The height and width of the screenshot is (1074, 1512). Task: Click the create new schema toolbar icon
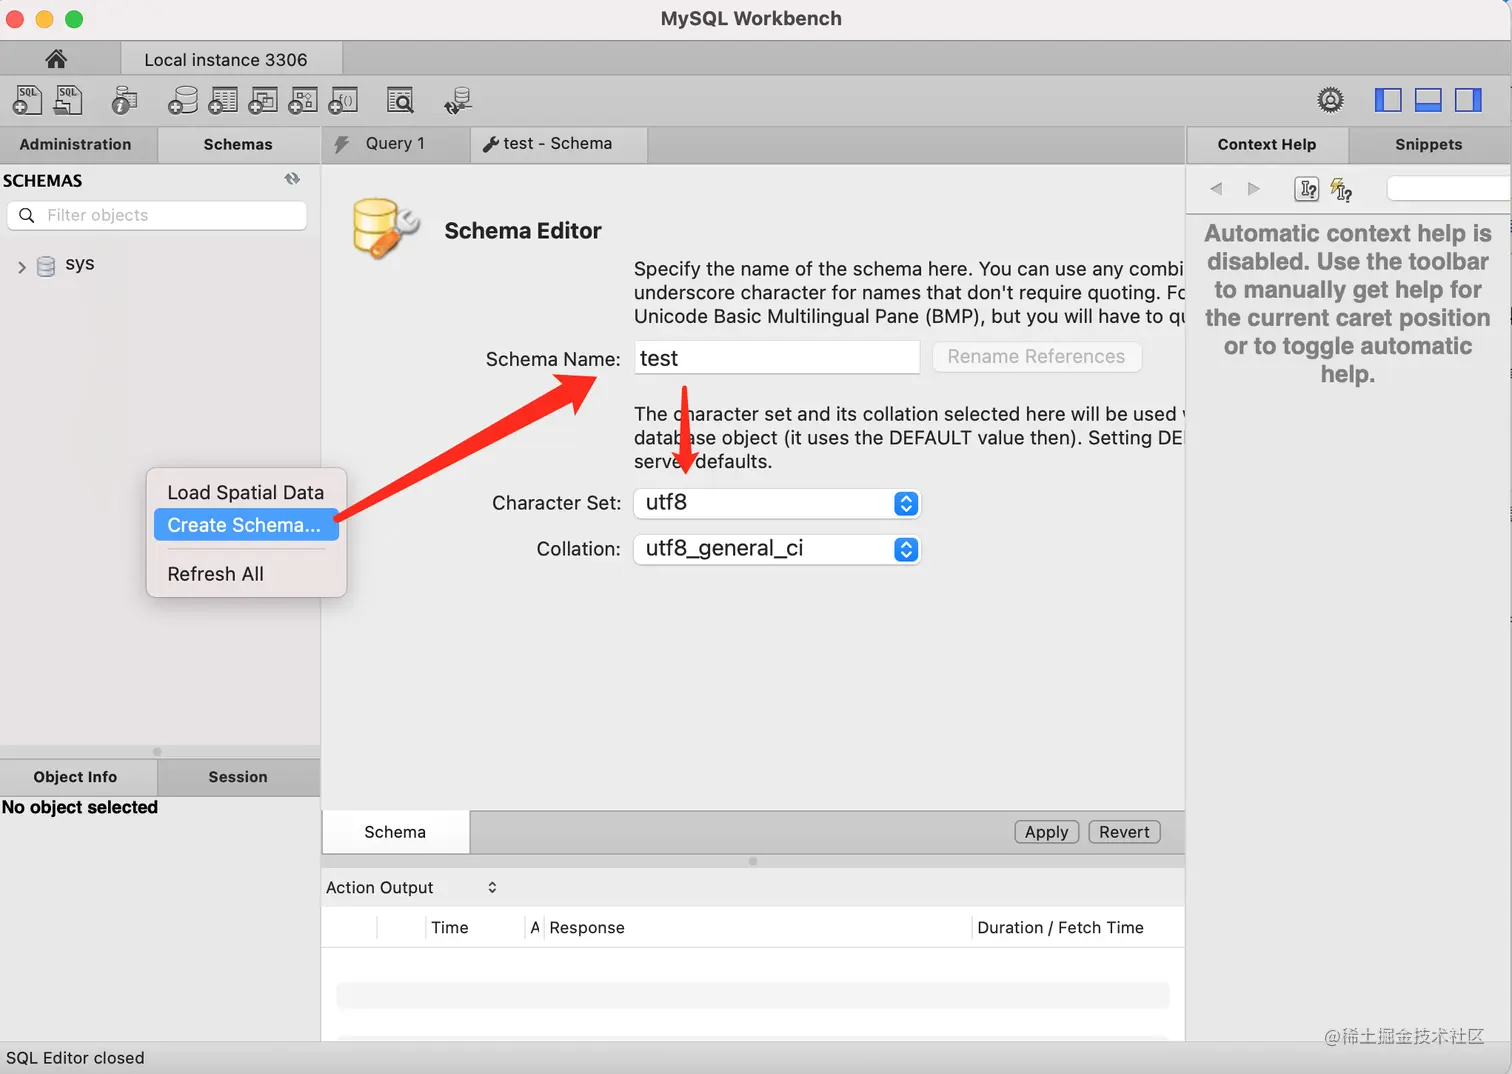point(182,100)
